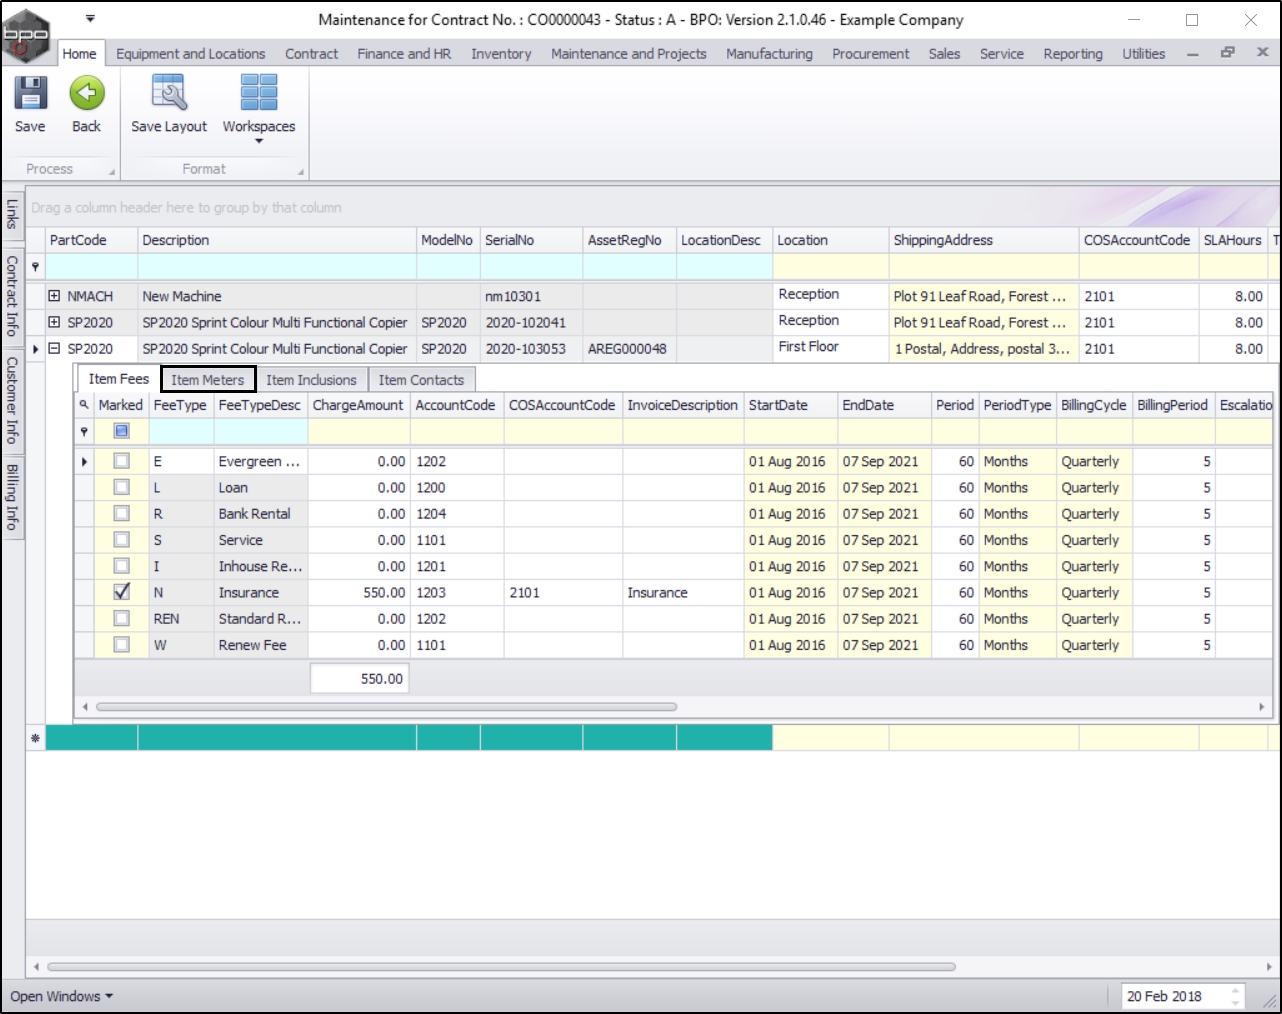1282x1014 pixels.
Task: Click the green Back arrow icon
Action: [87, 94]
